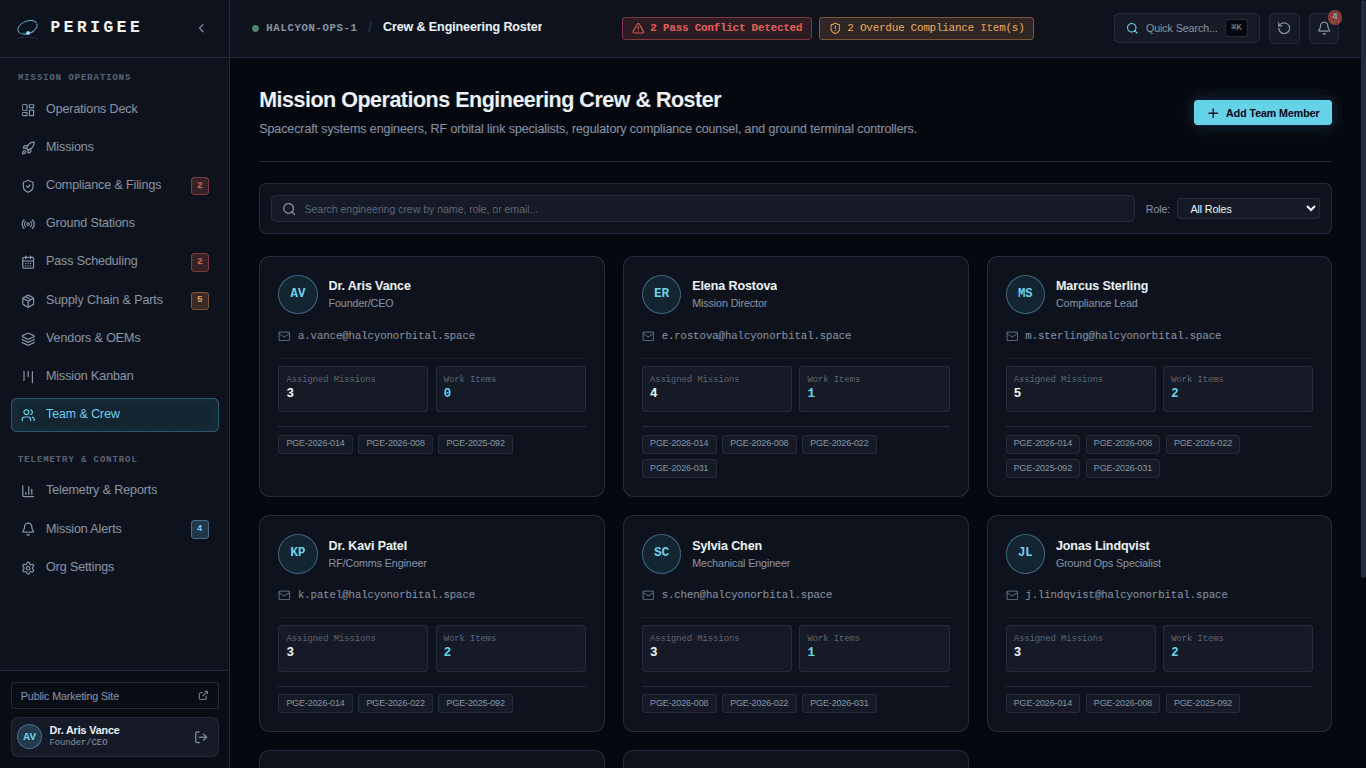1366x768 pixels.
Task: Click the Pass Scheduling badge count
Action: pyautogui.click(x=200, y=262)
